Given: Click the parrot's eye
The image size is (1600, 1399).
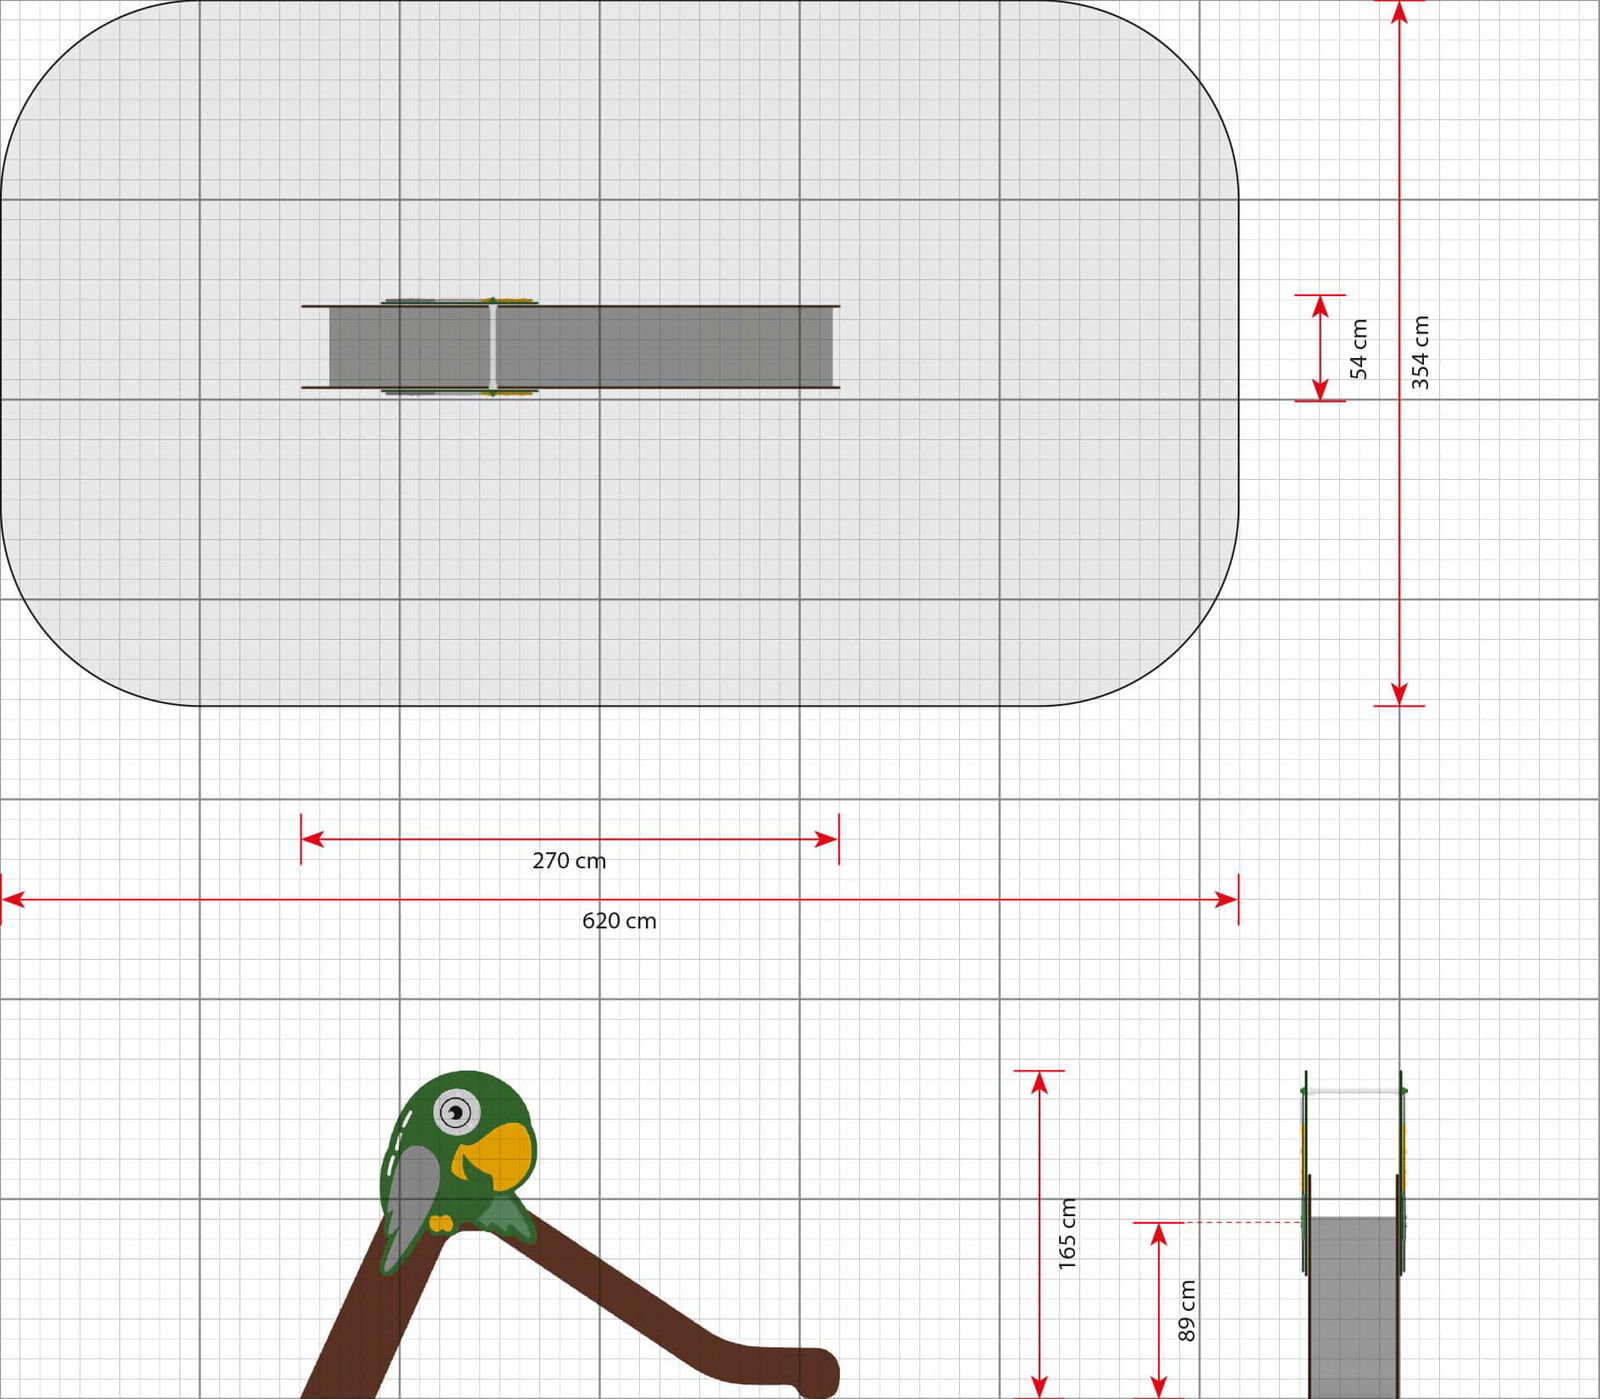Looking at the screenshot, I should (457, 1112).
